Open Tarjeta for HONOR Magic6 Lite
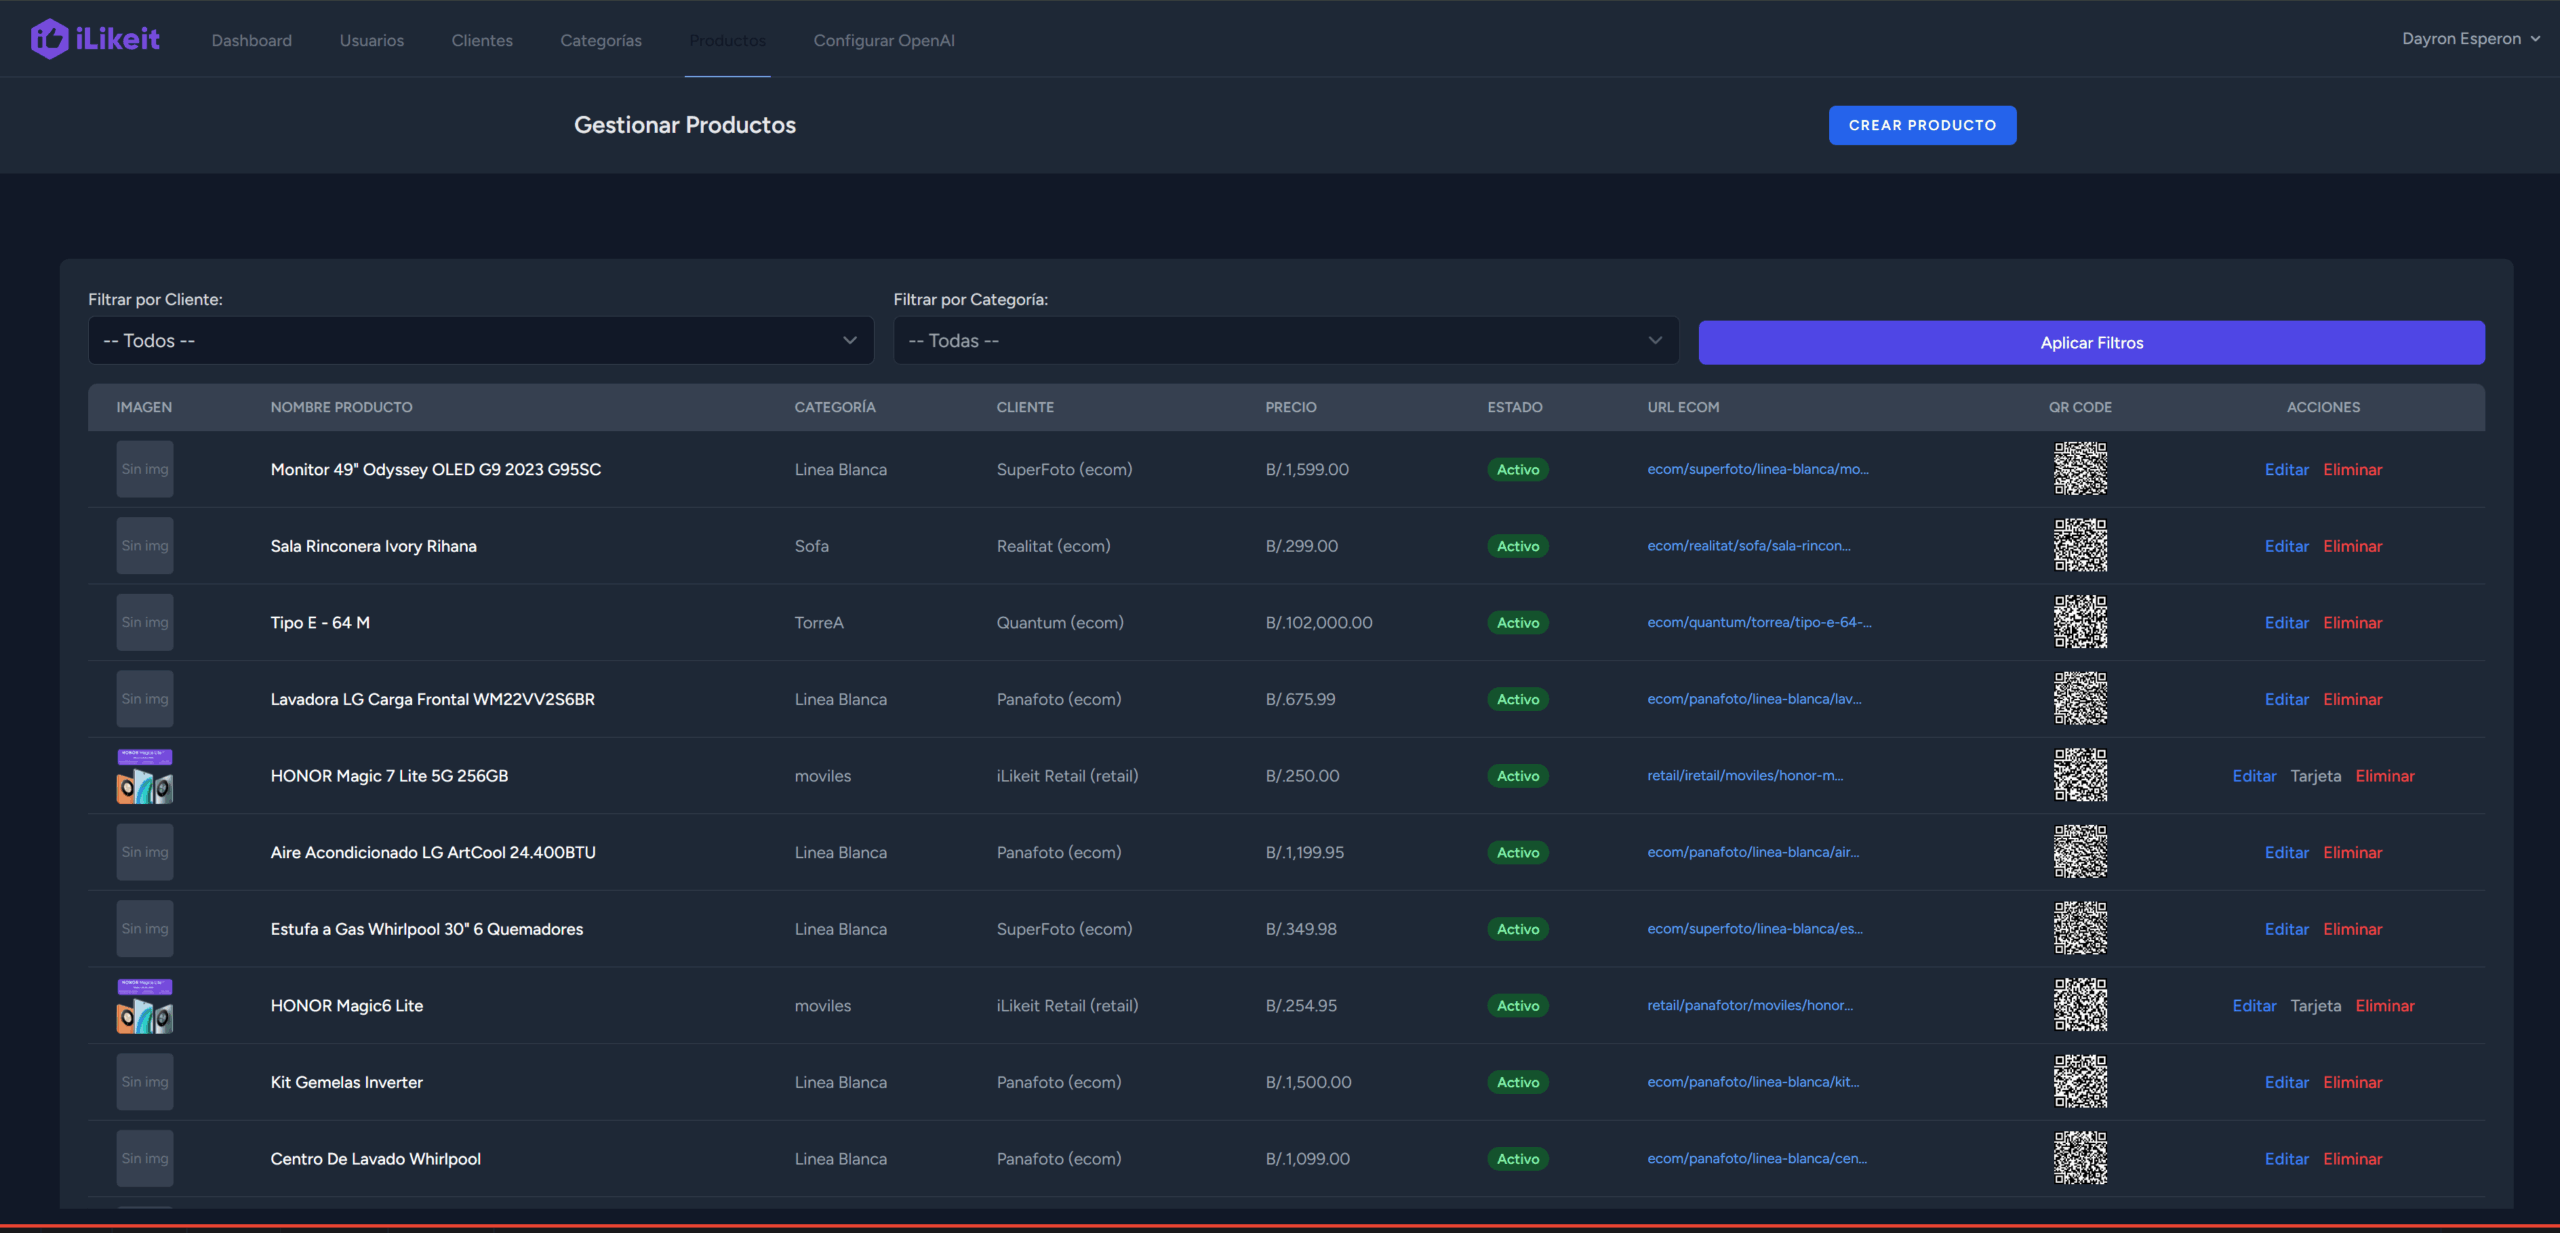 [2315, 1006]
